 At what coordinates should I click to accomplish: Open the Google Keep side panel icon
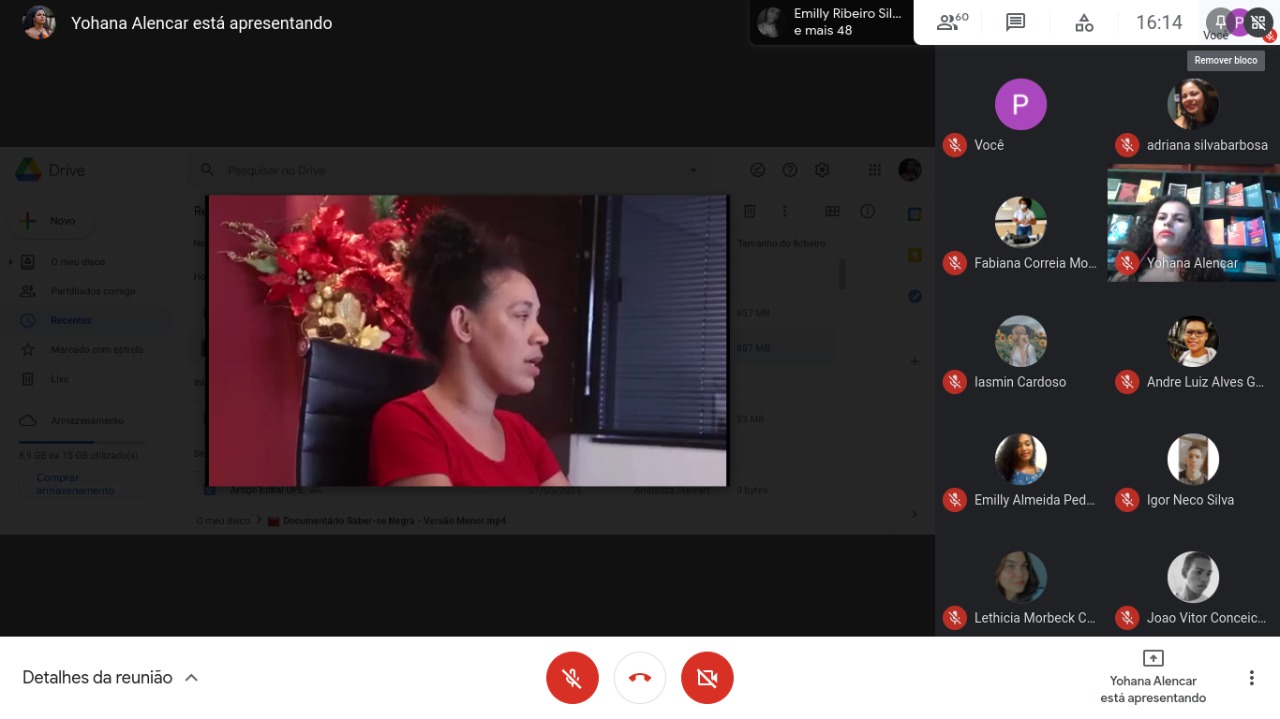pos(914,255)
